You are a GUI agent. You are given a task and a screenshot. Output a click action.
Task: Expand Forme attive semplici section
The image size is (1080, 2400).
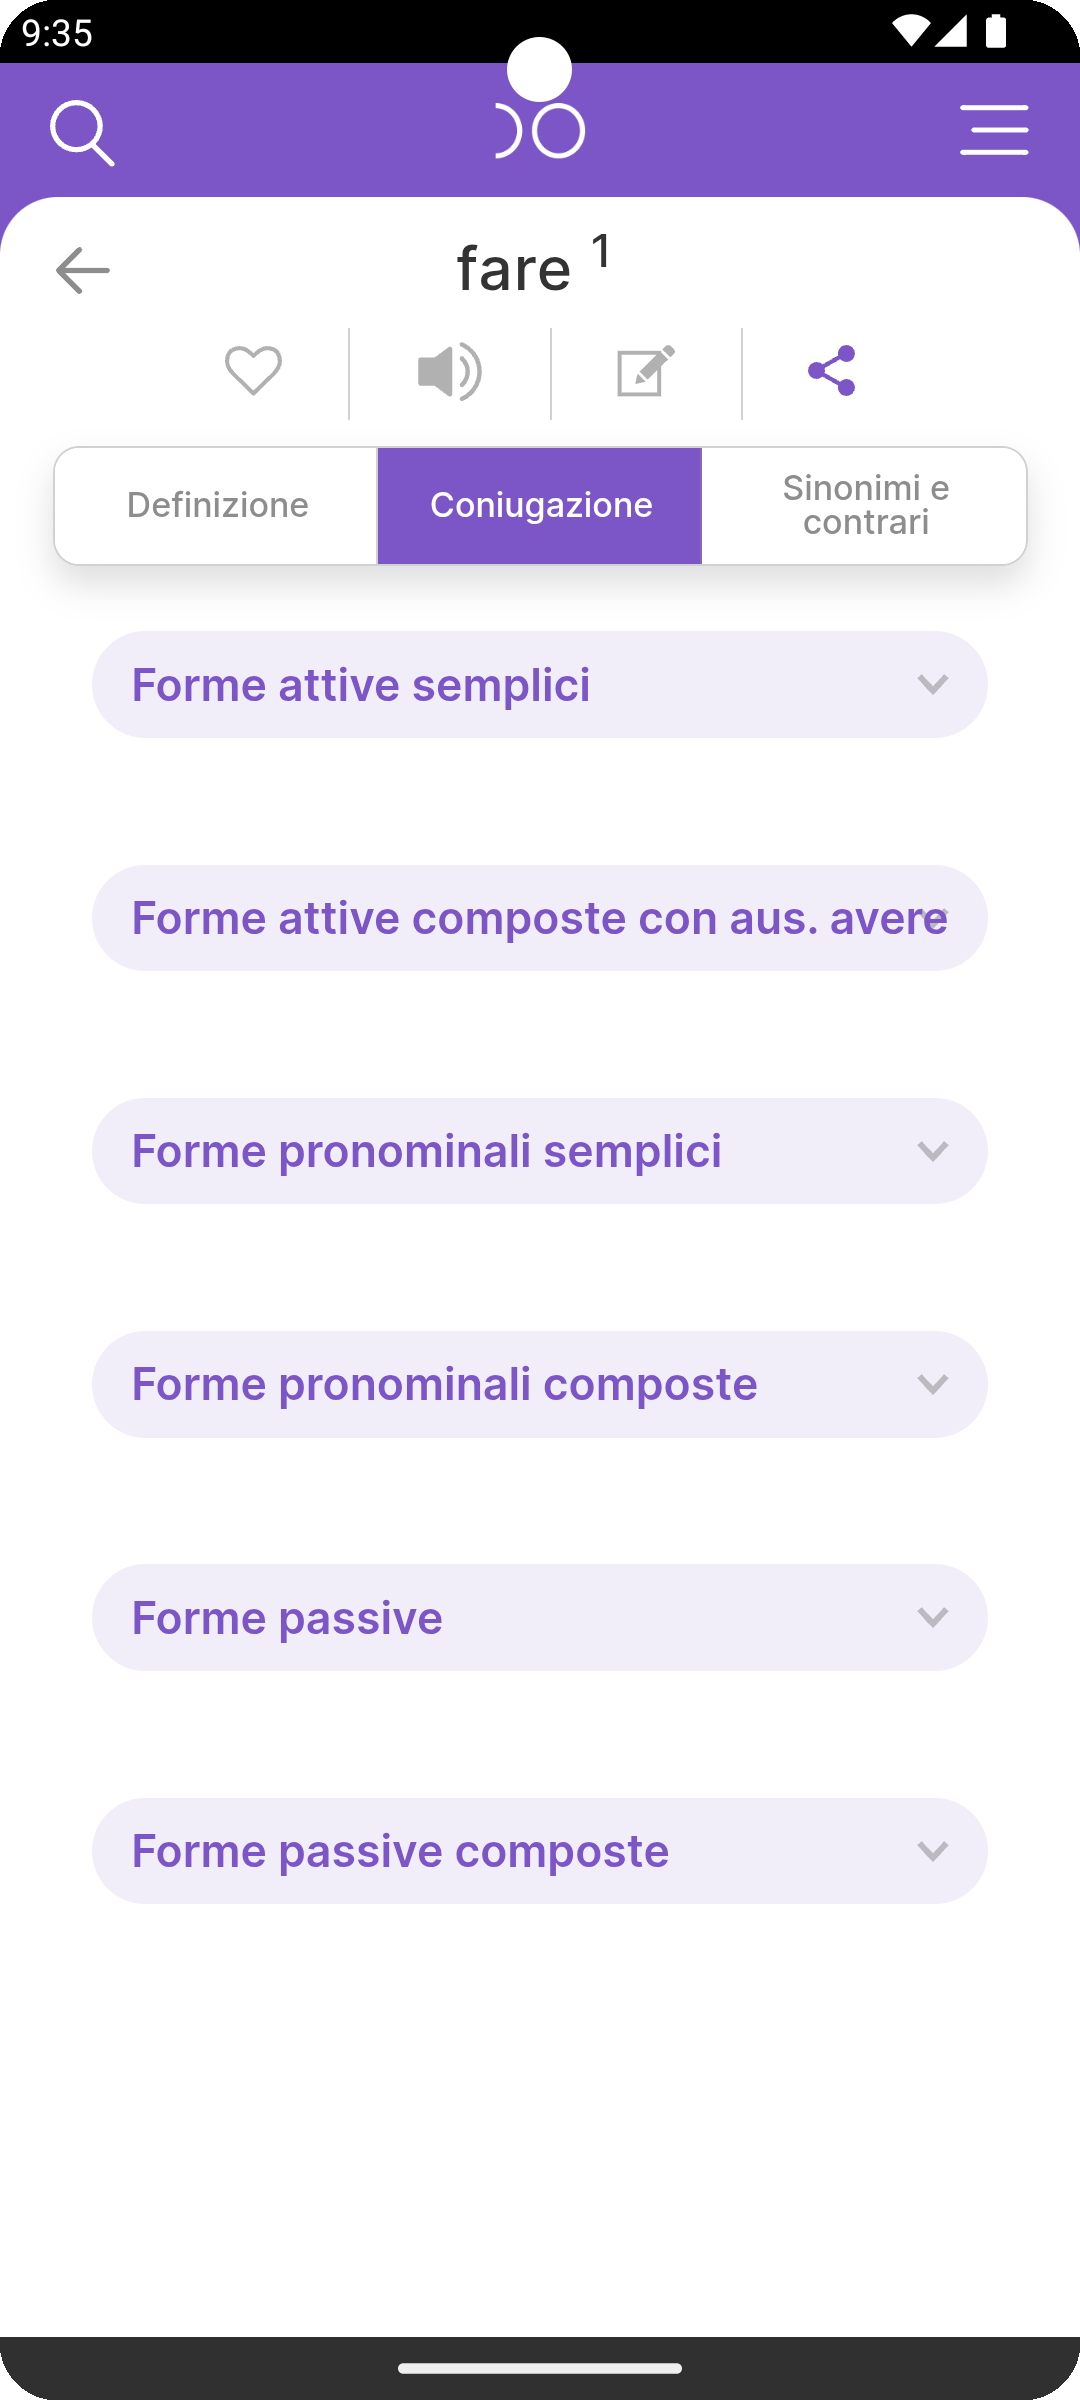click(x=540, y=685)
